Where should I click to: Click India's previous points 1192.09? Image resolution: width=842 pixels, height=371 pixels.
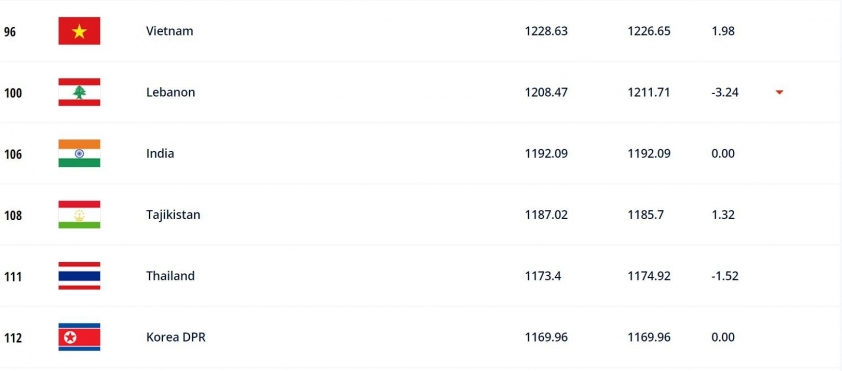point(649,154)
